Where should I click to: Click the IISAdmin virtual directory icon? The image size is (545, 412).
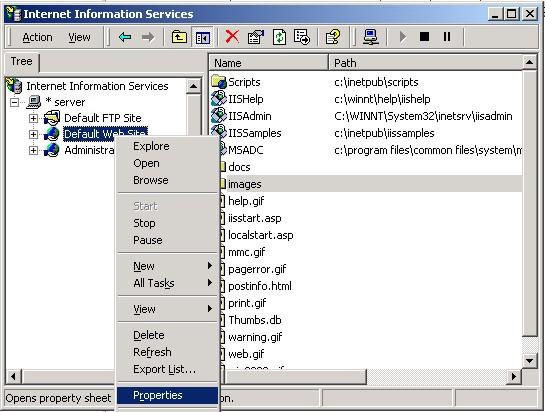click(x=219, y=115)
